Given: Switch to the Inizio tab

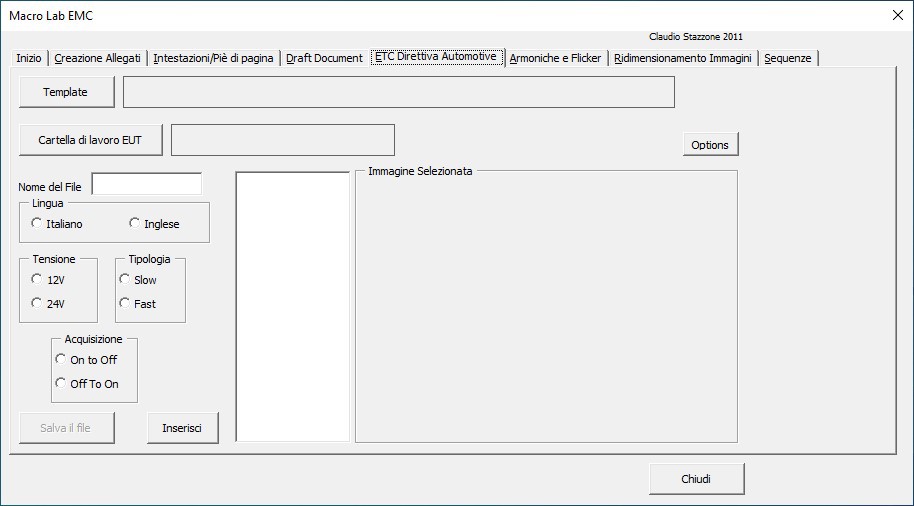Looking at the screenshot, I should coord(29,58).
